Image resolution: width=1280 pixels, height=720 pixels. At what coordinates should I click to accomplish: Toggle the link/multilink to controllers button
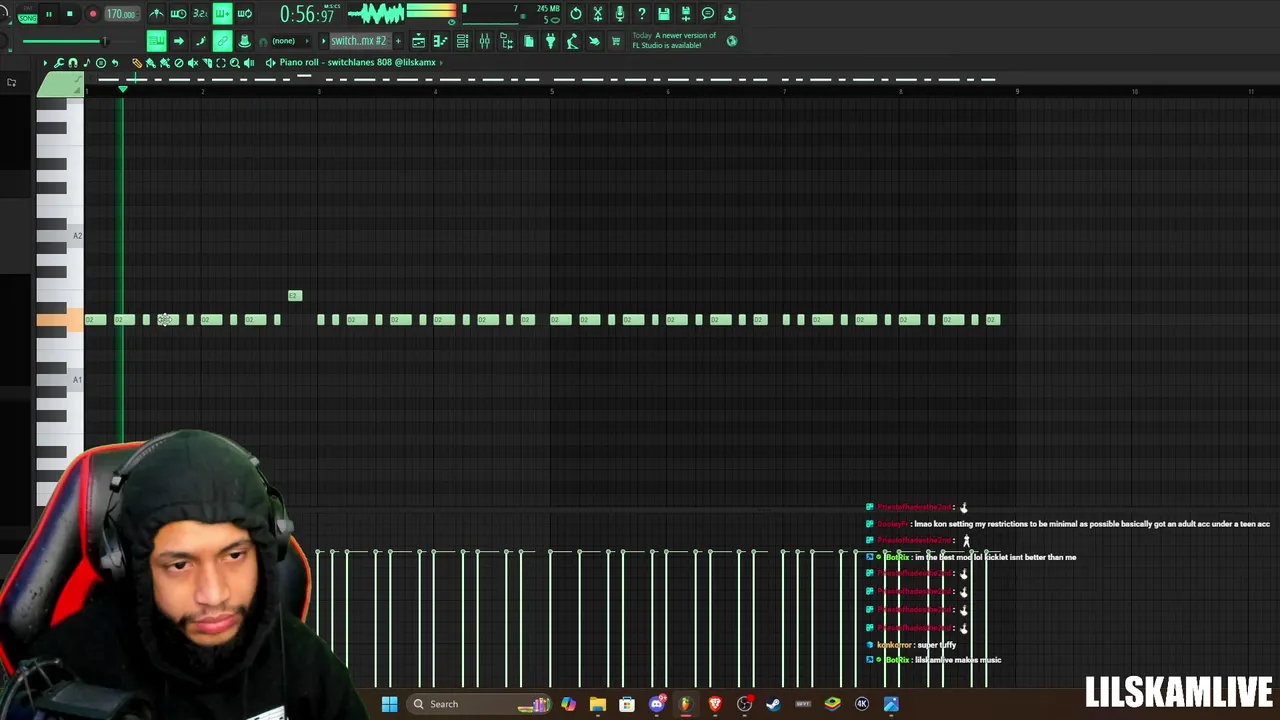click(x=222, y=41)
